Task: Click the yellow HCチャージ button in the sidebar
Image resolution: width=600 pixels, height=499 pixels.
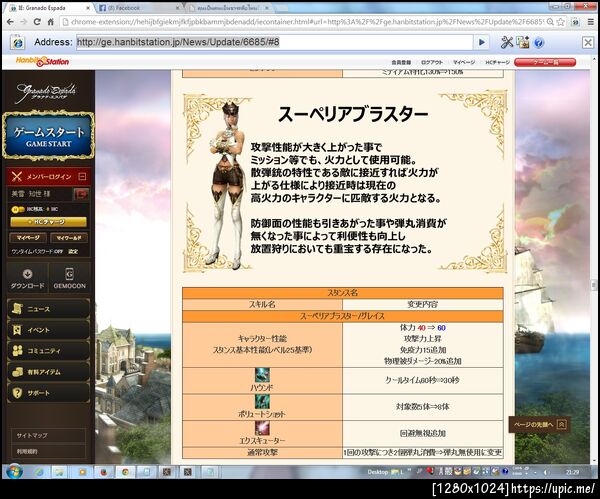Action: coord(48,222)
